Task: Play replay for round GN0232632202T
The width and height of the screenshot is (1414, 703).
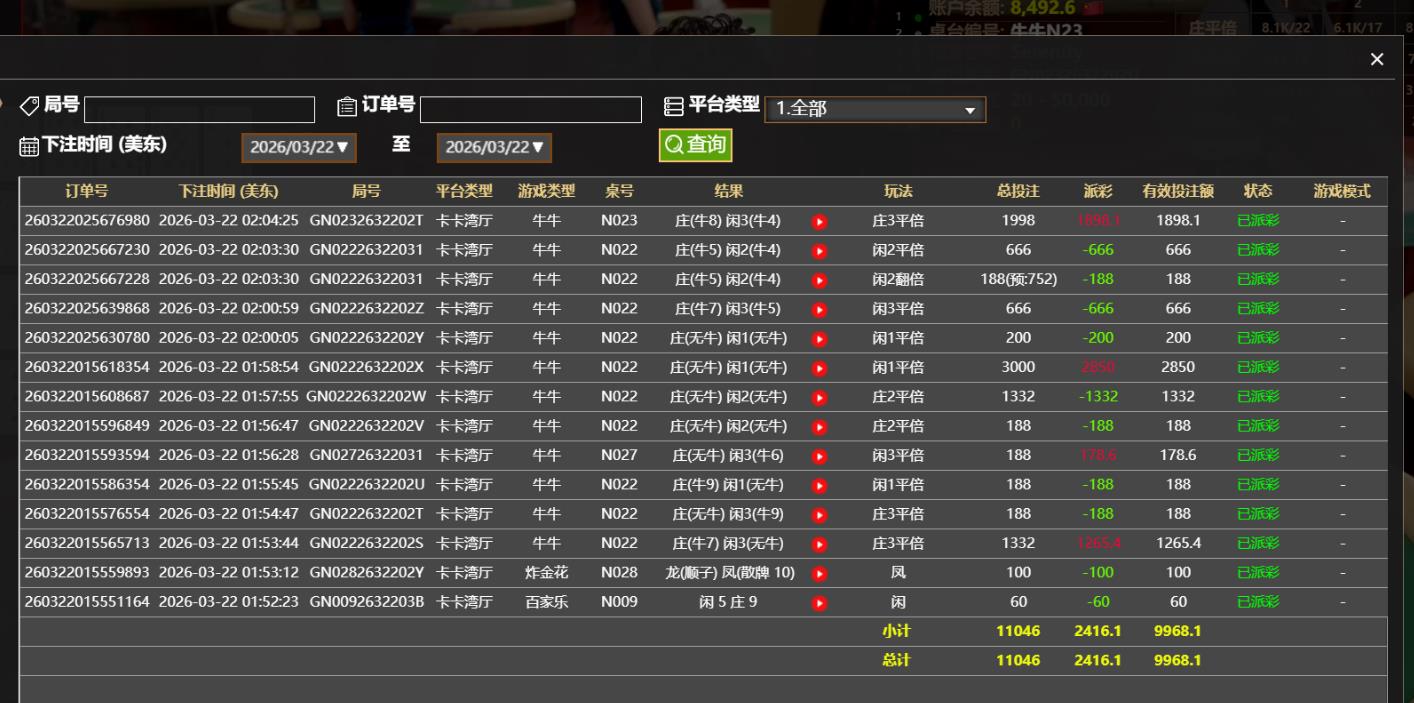Action: (819, 222)
